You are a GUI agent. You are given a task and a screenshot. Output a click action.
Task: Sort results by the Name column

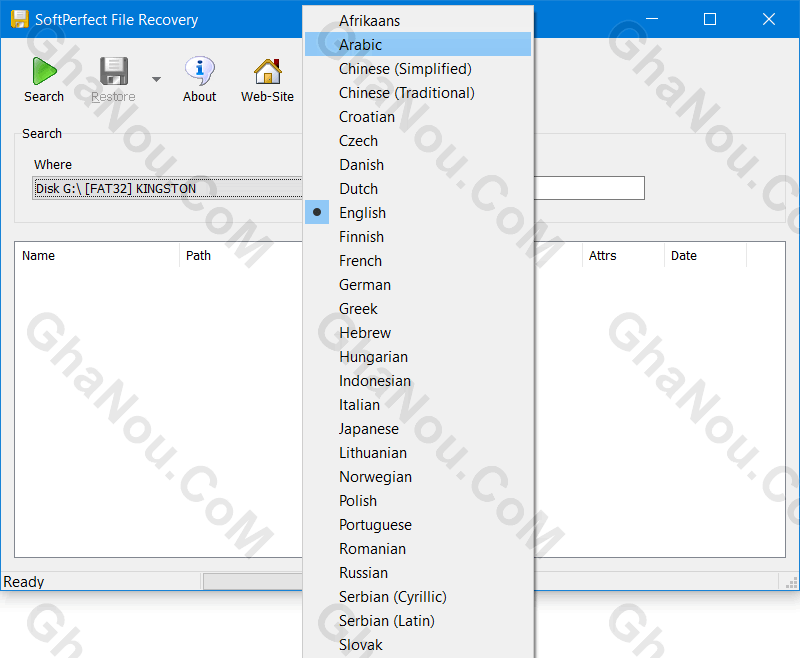click(x=97, y=255)
